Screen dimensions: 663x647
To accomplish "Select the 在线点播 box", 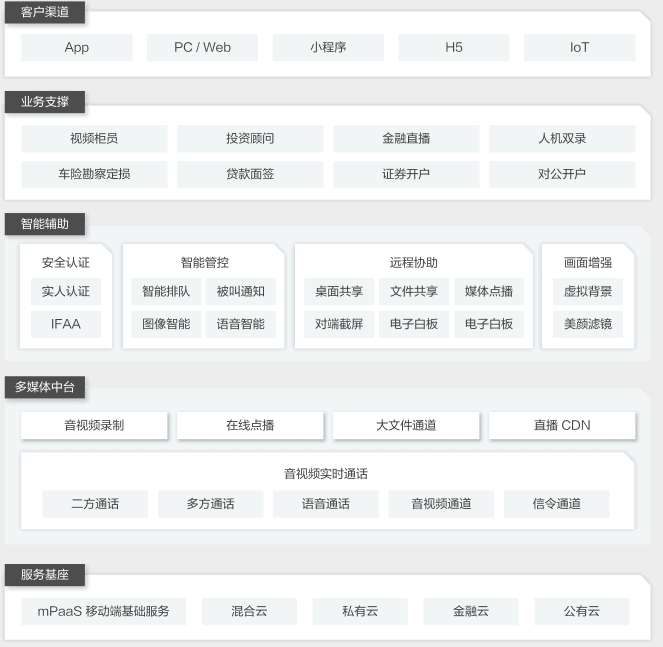I will [x=250, y=425].
